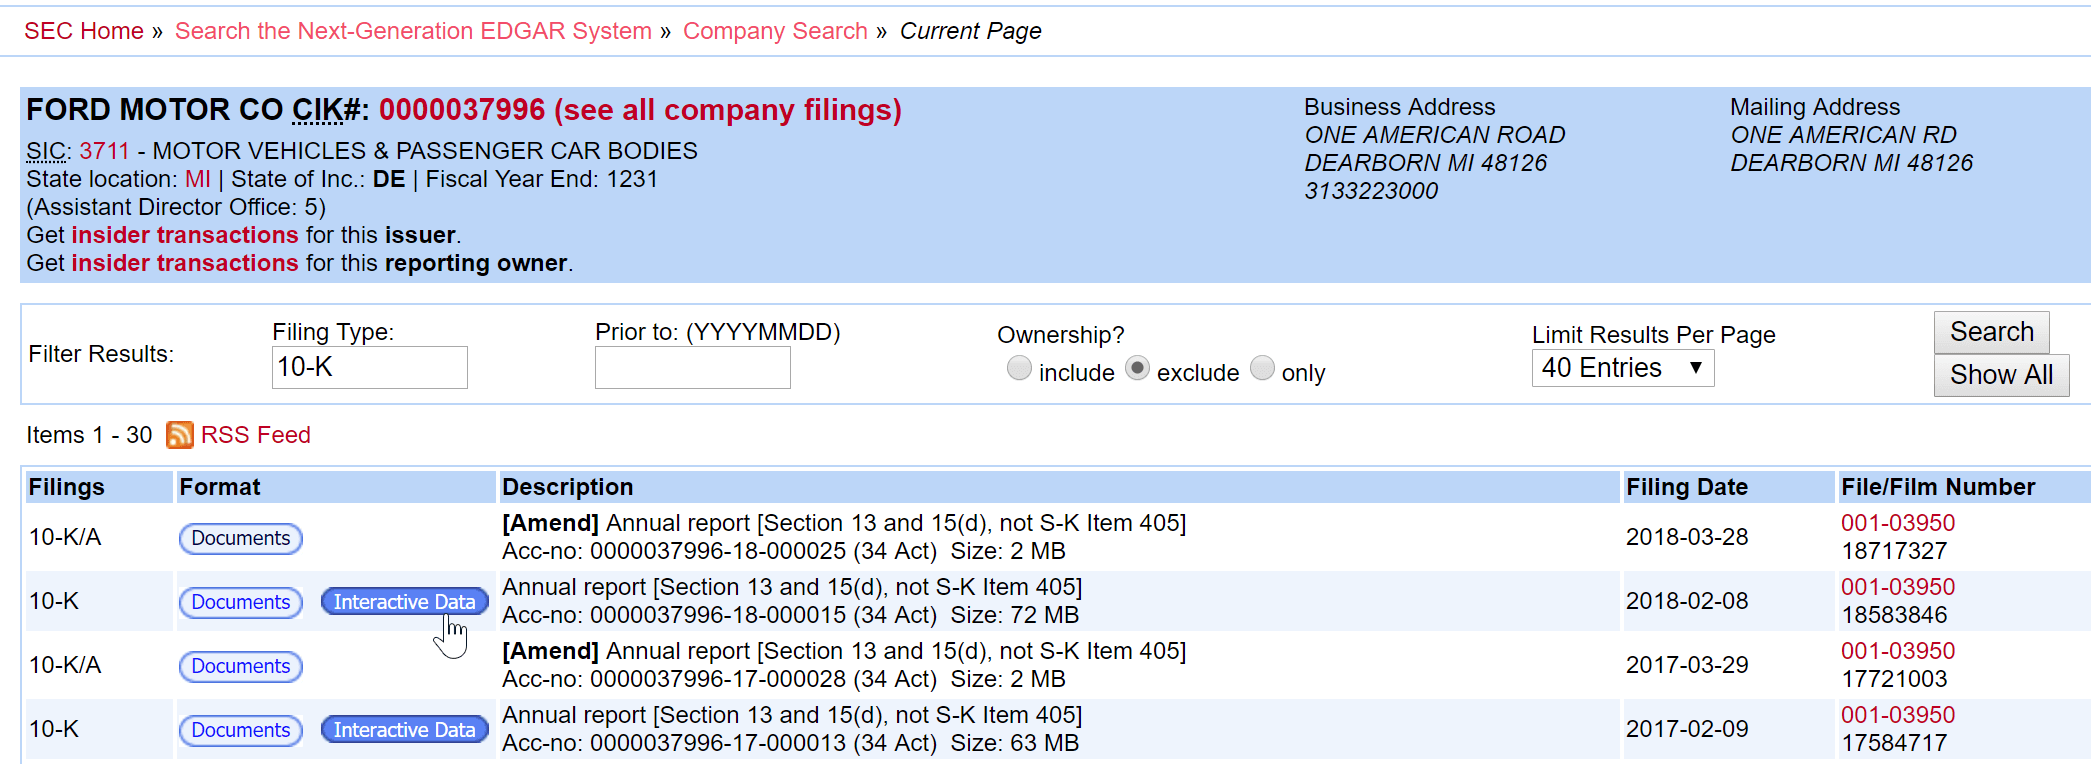Image resolution: width=2091 pixels, height=764 pixels.
Task: Open the MI state location link
Action: (x=198, y=179)
